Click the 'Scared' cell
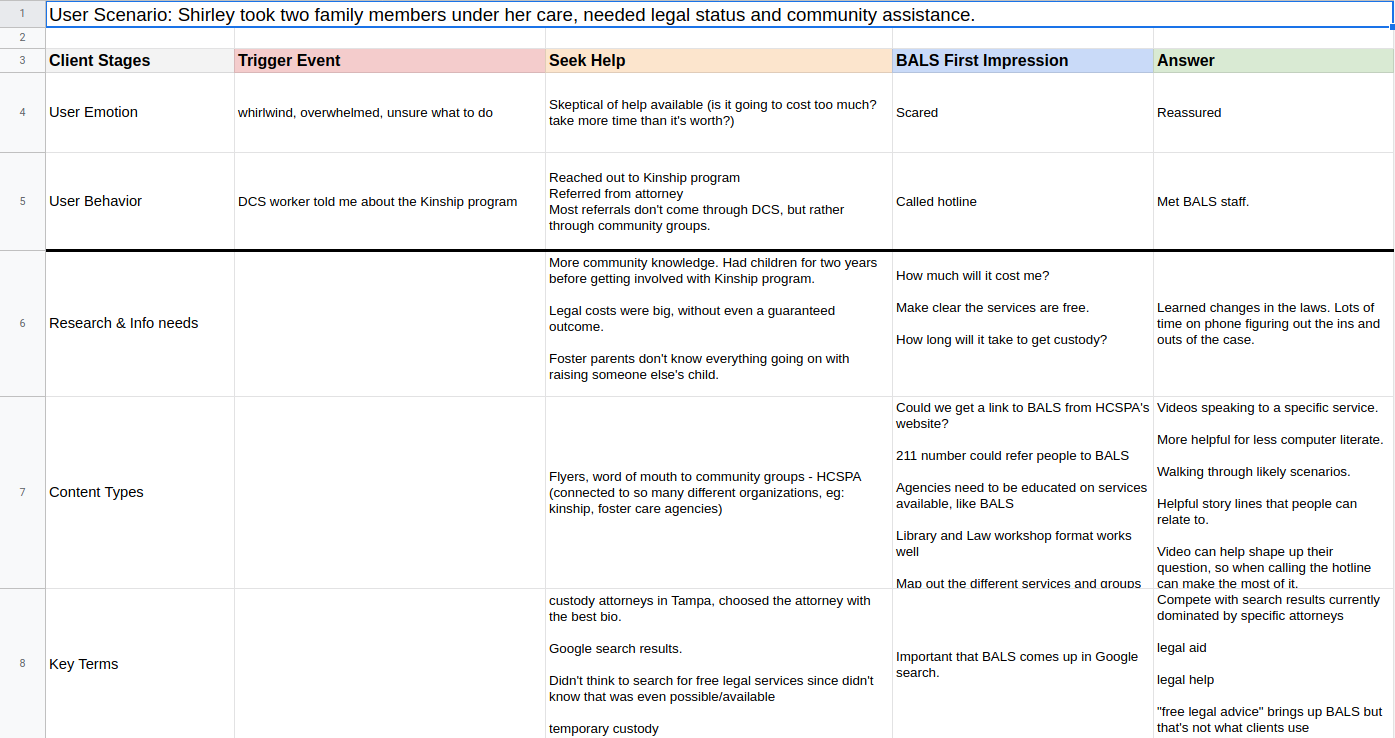 point(1023,113)
